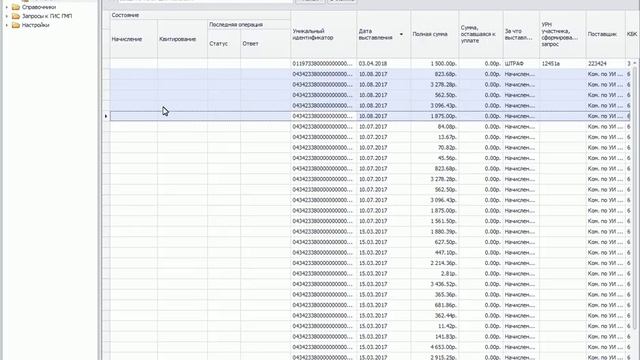Select the row with amount 13.67р.
This screenshot has height=360, width=640.
[371, 137]
